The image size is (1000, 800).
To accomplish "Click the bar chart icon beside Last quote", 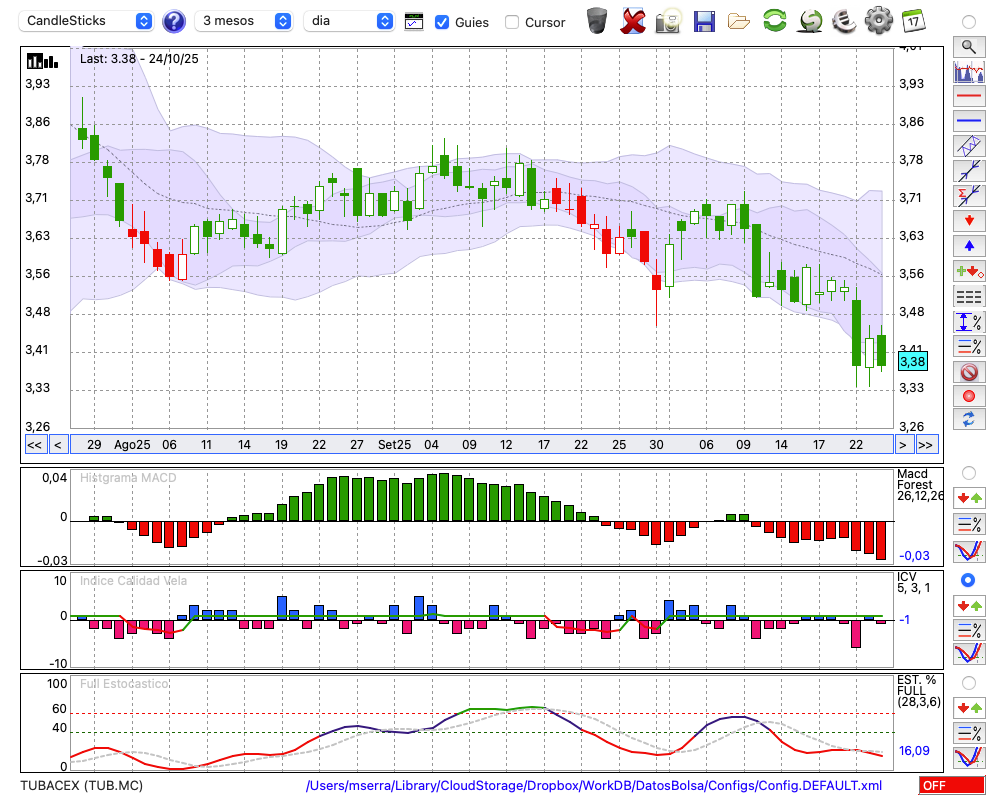I will [x=42, y=61].
